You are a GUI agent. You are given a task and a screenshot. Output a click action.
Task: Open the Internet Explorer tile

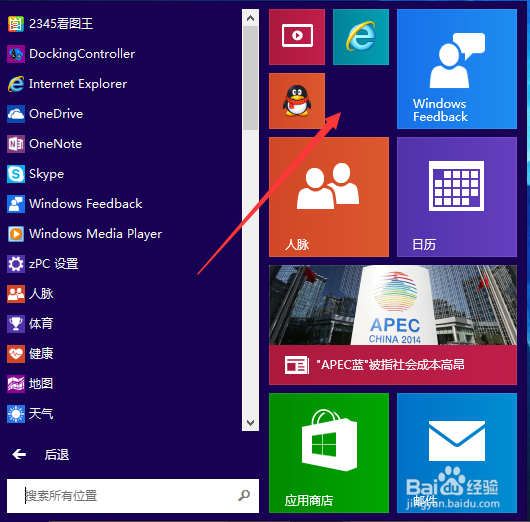click(x=361, y=37)
